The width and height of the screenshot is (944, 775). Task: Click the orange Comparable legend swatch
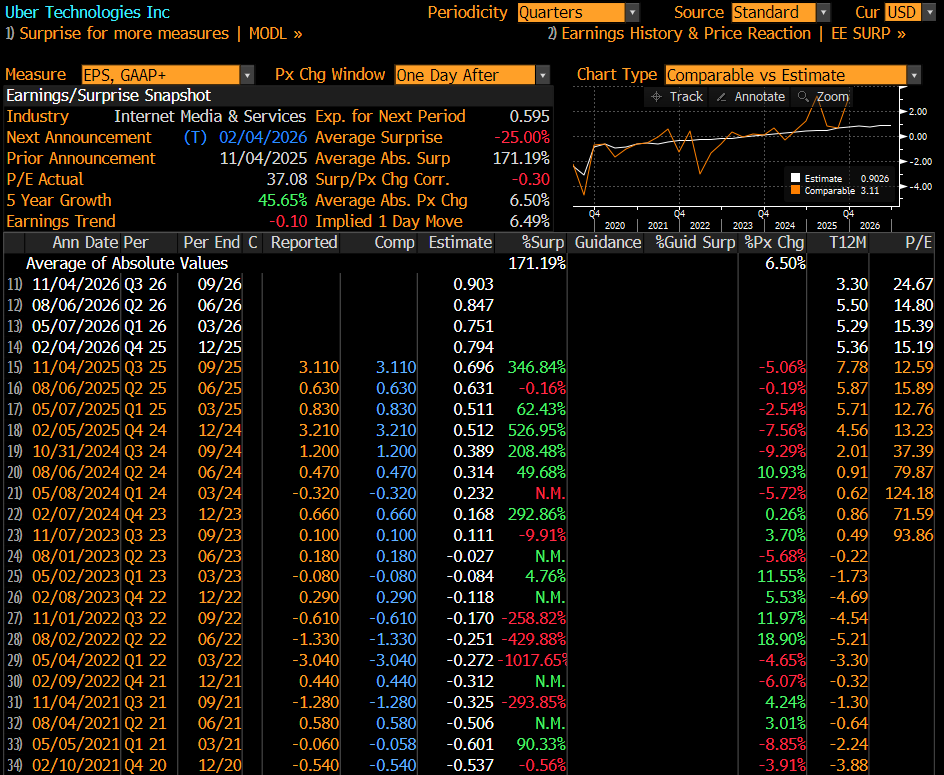(796, 190)
